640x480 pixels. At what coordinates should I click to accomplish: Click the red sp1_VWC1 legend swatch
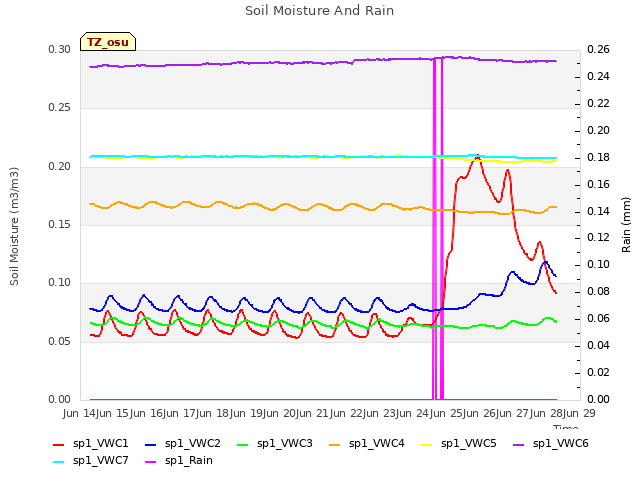point(59,445)
